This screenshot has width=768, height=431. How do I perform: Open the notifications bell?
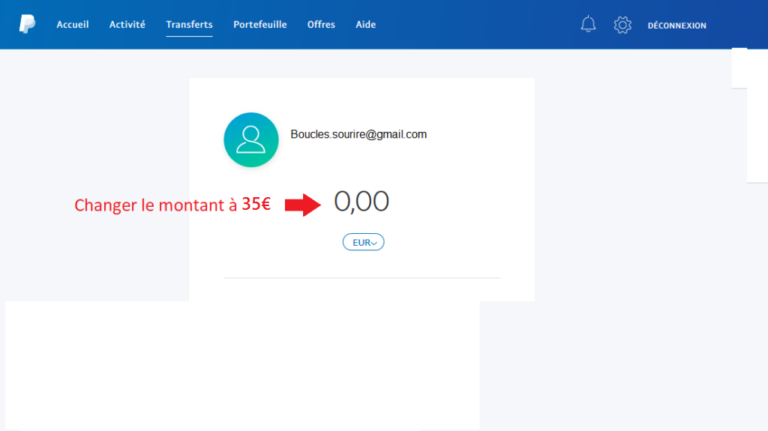pyautogui.click(x=588, y=24)
